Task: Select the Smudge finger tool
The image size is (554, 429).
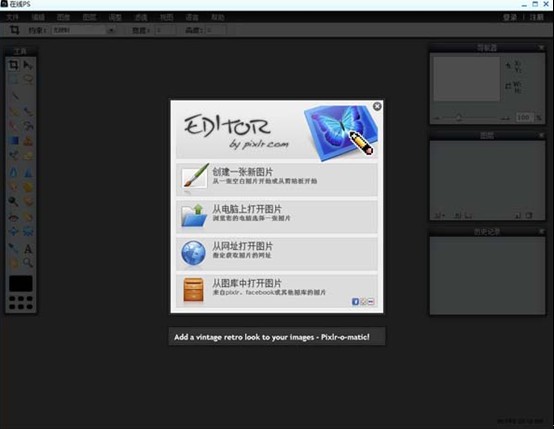Action: pyautogui.click(x=13, y=187)
